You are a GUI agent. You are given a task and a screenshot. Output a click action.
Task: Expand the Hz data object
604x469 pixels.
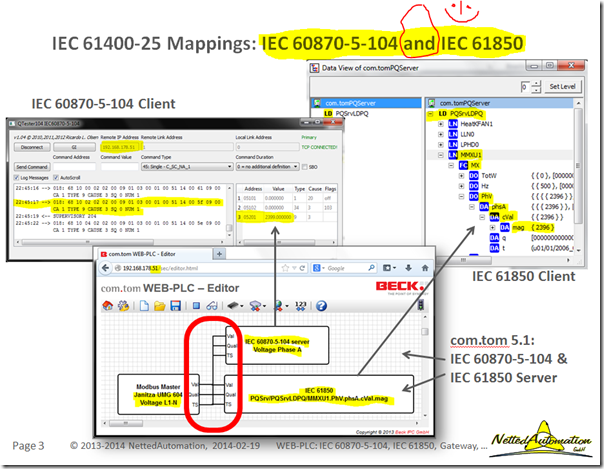(461, 186)
